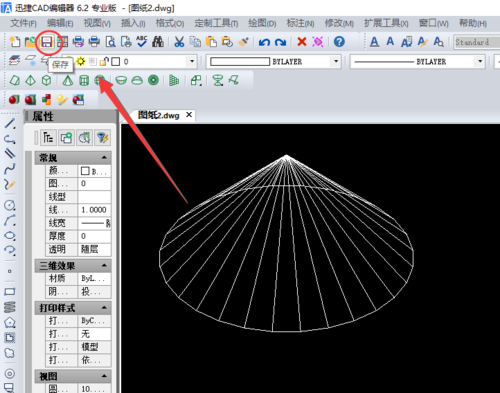500x393 pixels.
Task: Select the 3D cone tool
Action: (x=68, y=80)
